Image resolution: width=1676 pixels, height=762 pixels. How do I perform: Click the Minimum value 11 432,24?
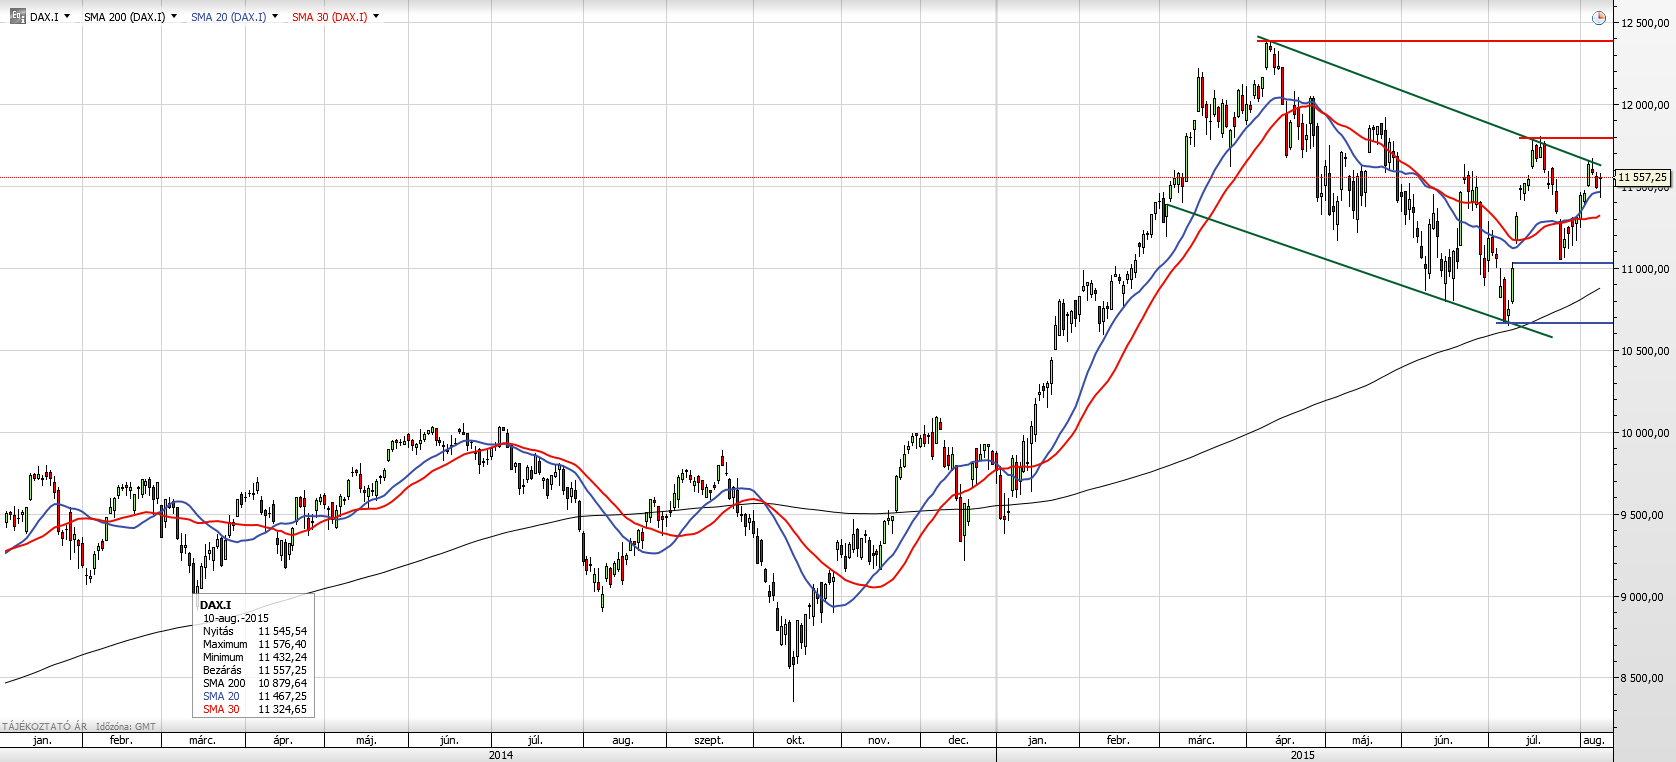pos(283,657)
